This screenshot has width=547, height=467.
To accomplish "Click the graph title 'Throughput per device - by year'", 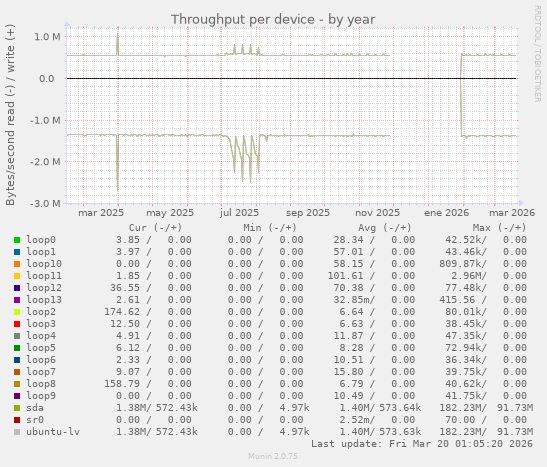I will 273,20.
